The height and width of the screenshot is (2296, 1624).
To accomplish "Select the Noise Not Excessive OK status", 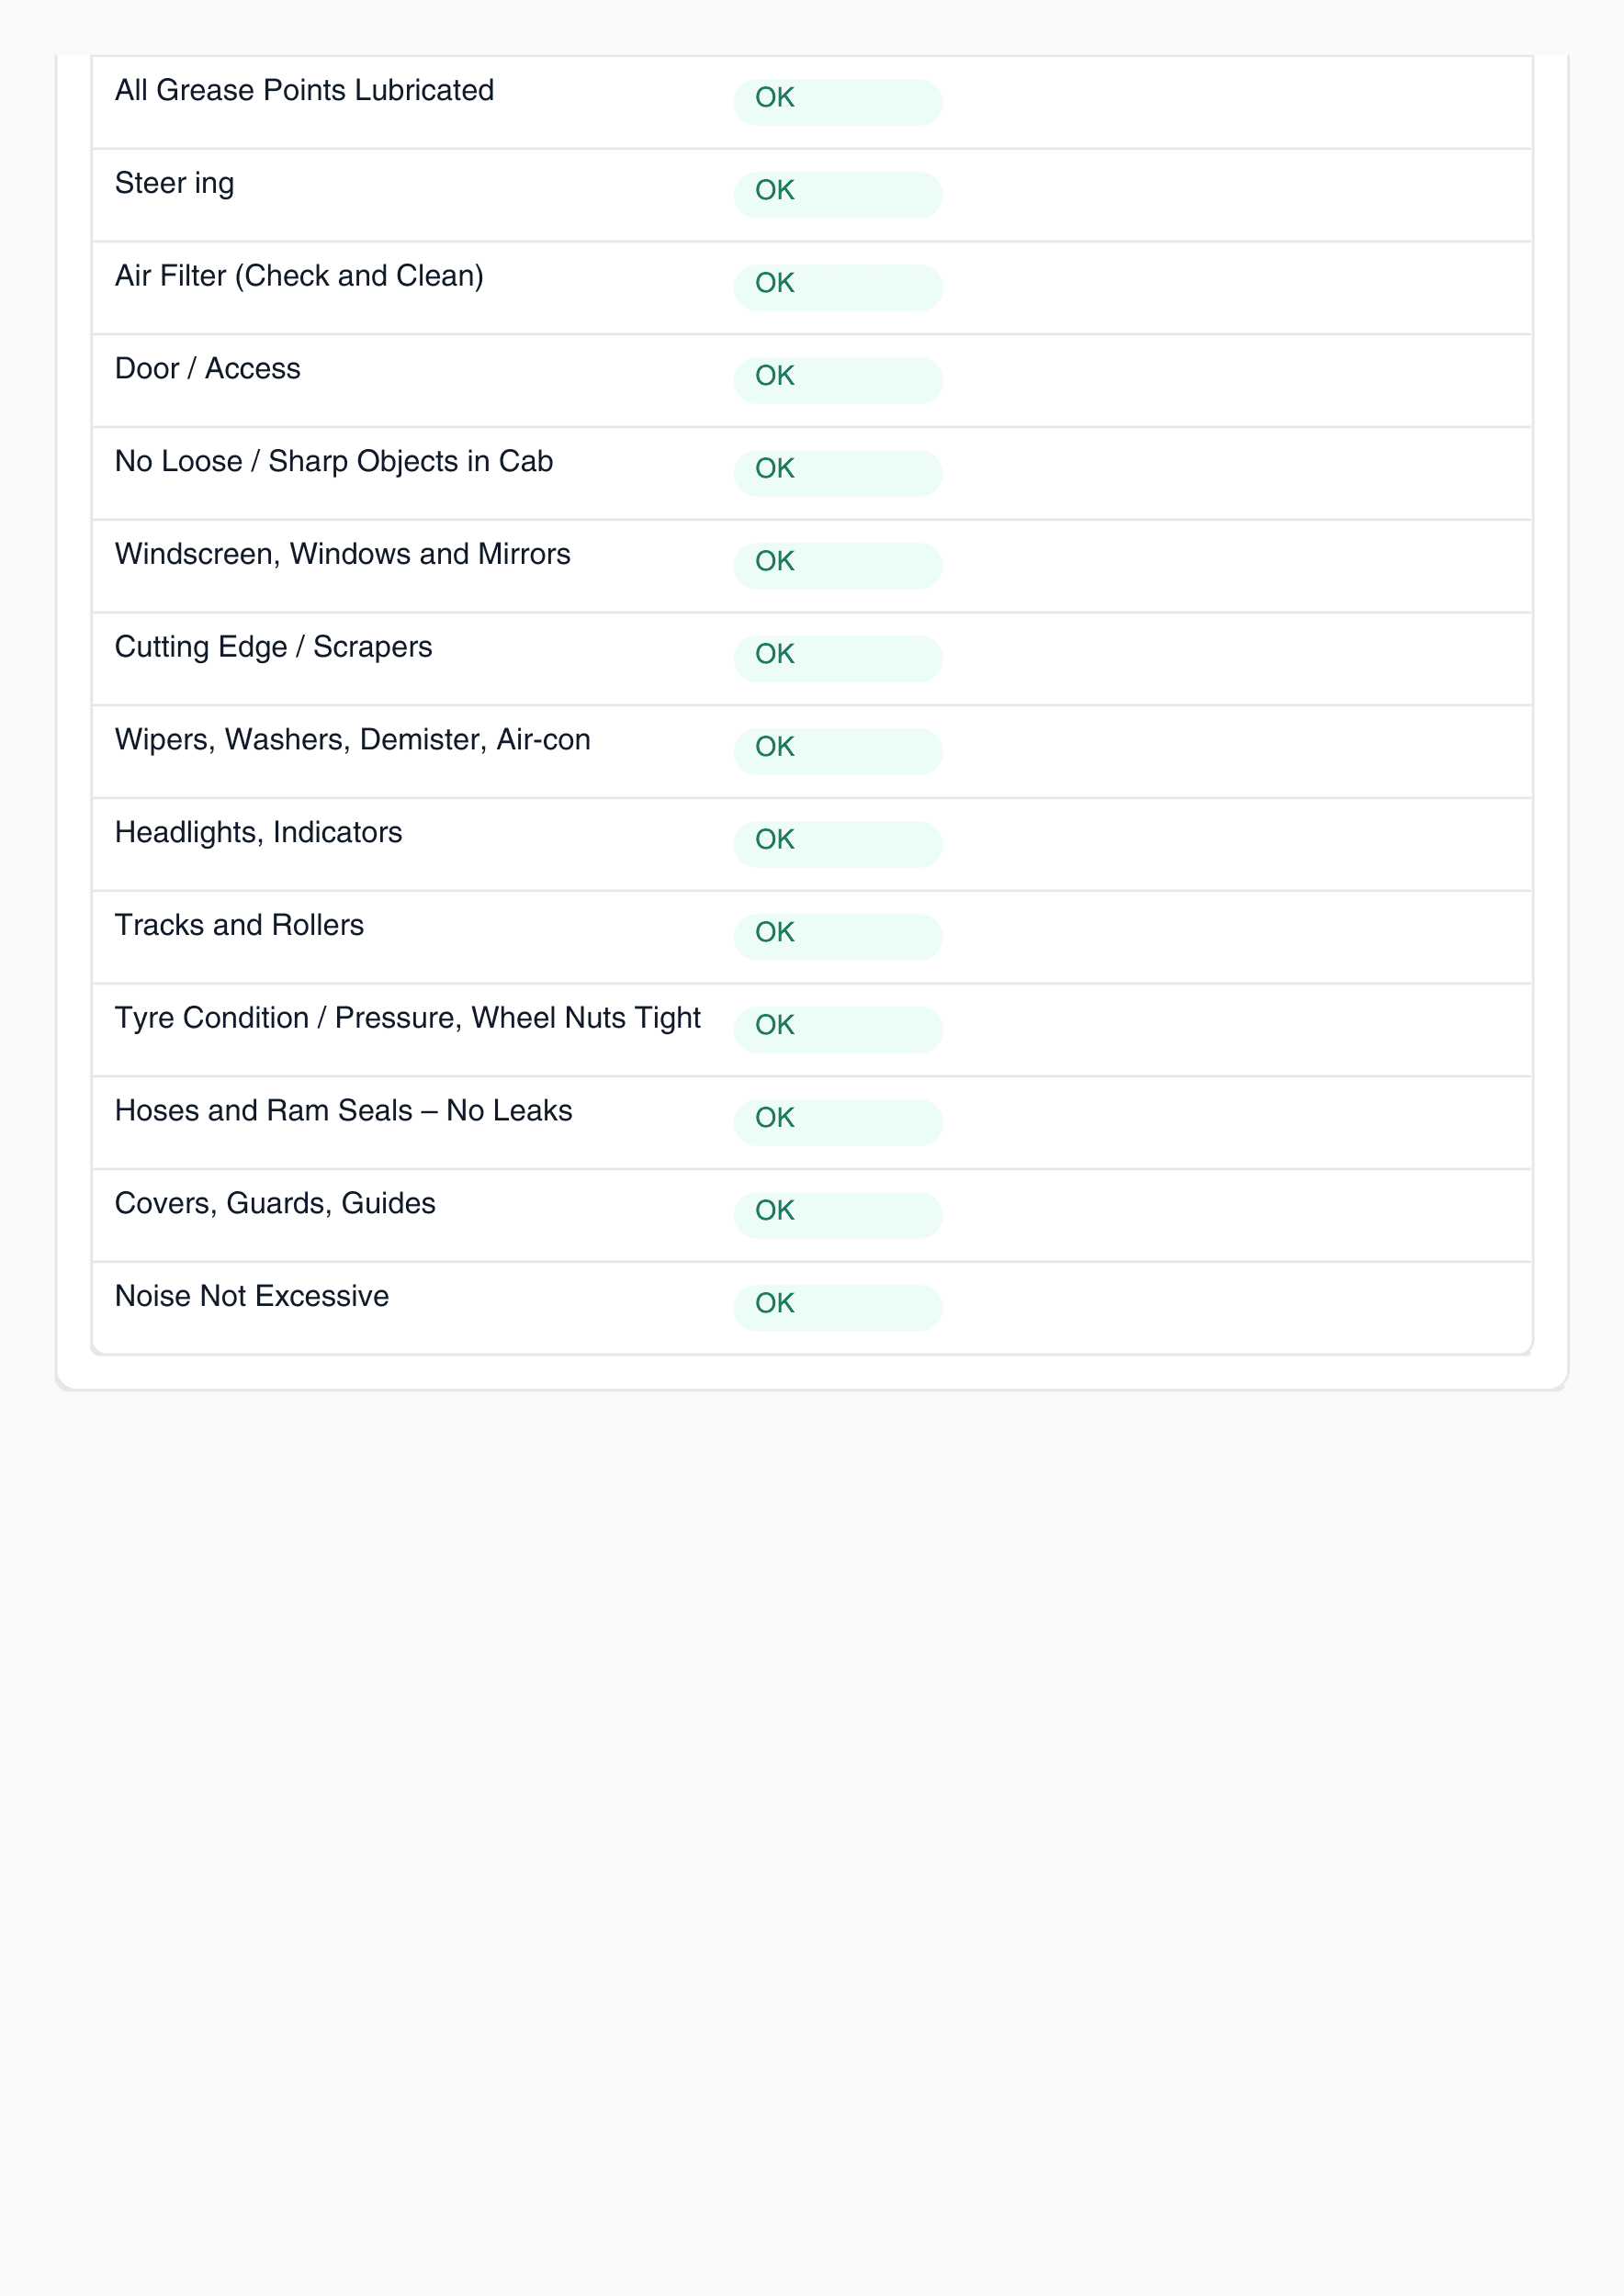I will point(837,1307).
